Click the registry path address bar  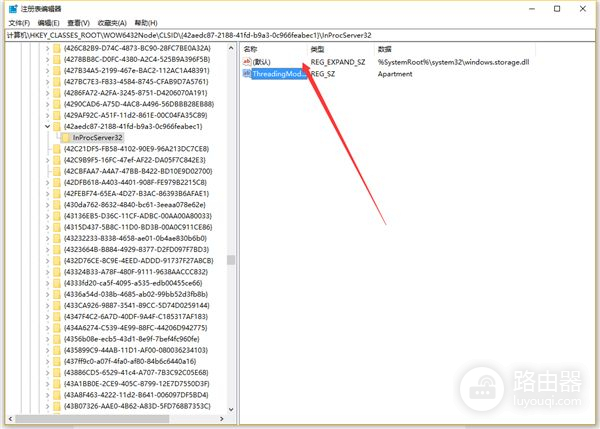(x=300, y=36)
